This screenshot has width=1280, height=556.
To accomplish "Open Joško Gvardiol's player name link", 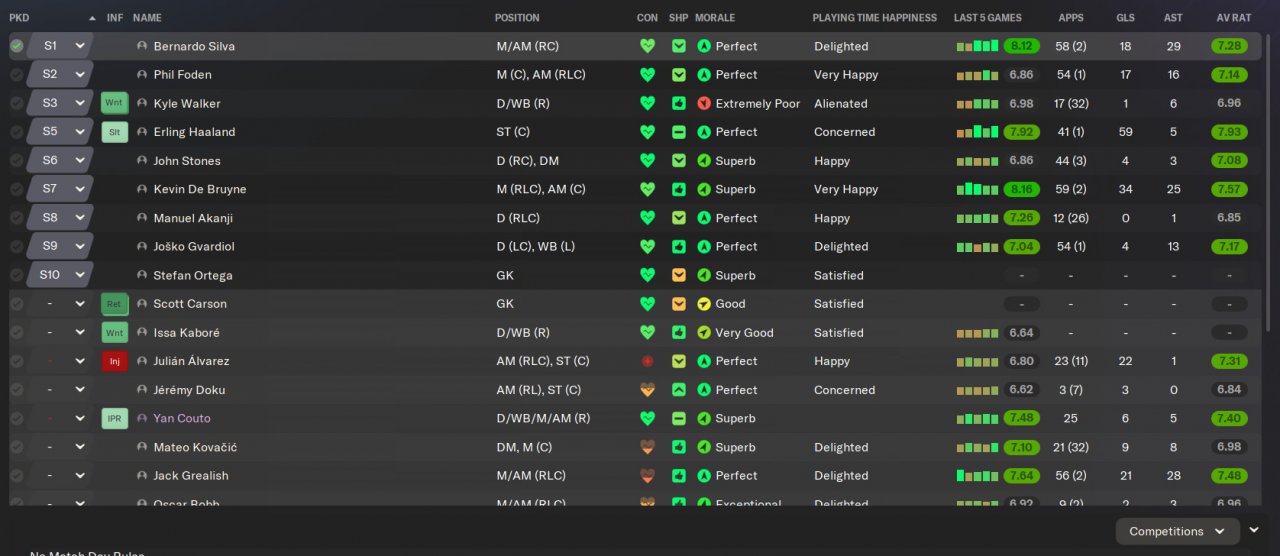I will 194,247.
